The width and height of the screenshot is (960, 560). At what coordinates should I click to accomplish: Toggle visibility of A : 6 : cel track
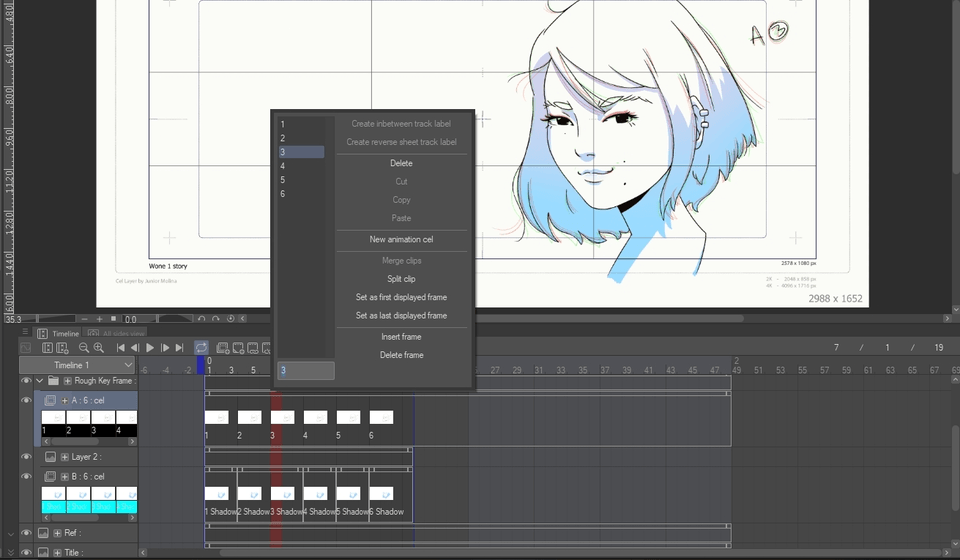point(26,400)
